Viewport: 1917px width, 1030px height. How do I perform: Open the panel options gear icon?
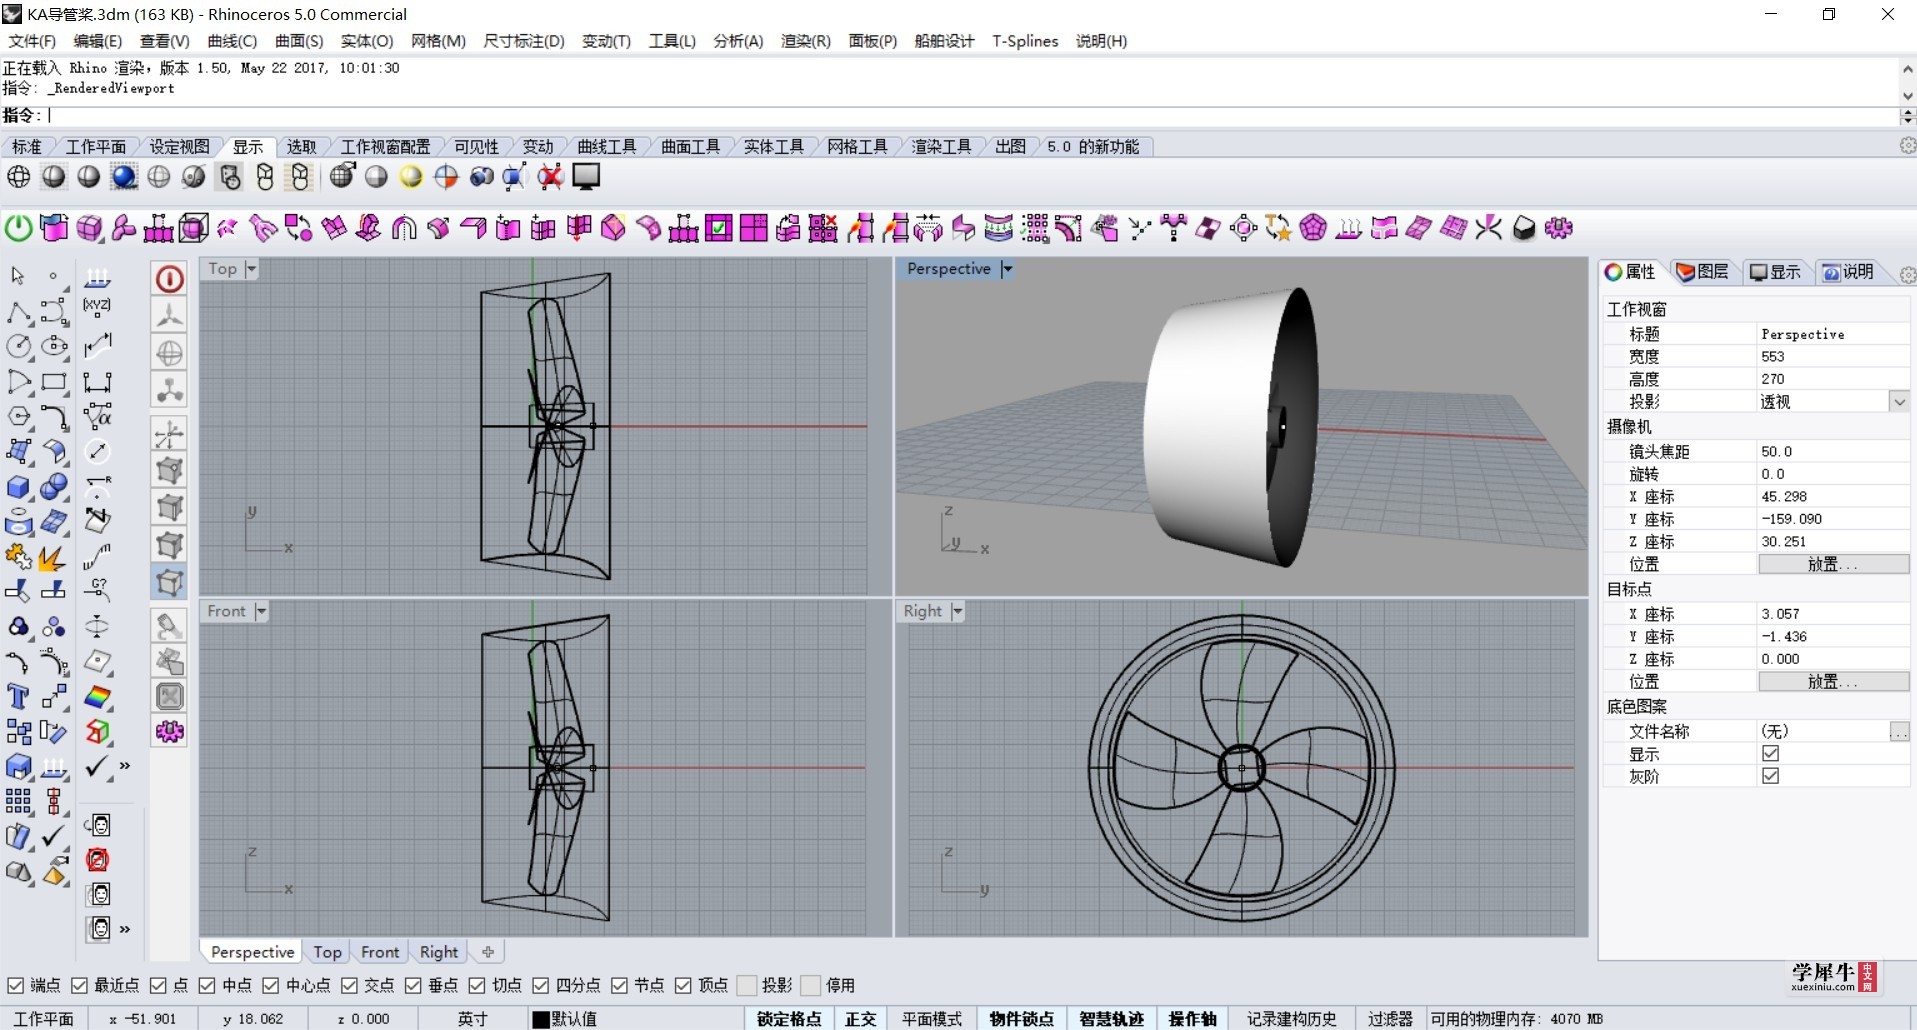(1907, 274)
